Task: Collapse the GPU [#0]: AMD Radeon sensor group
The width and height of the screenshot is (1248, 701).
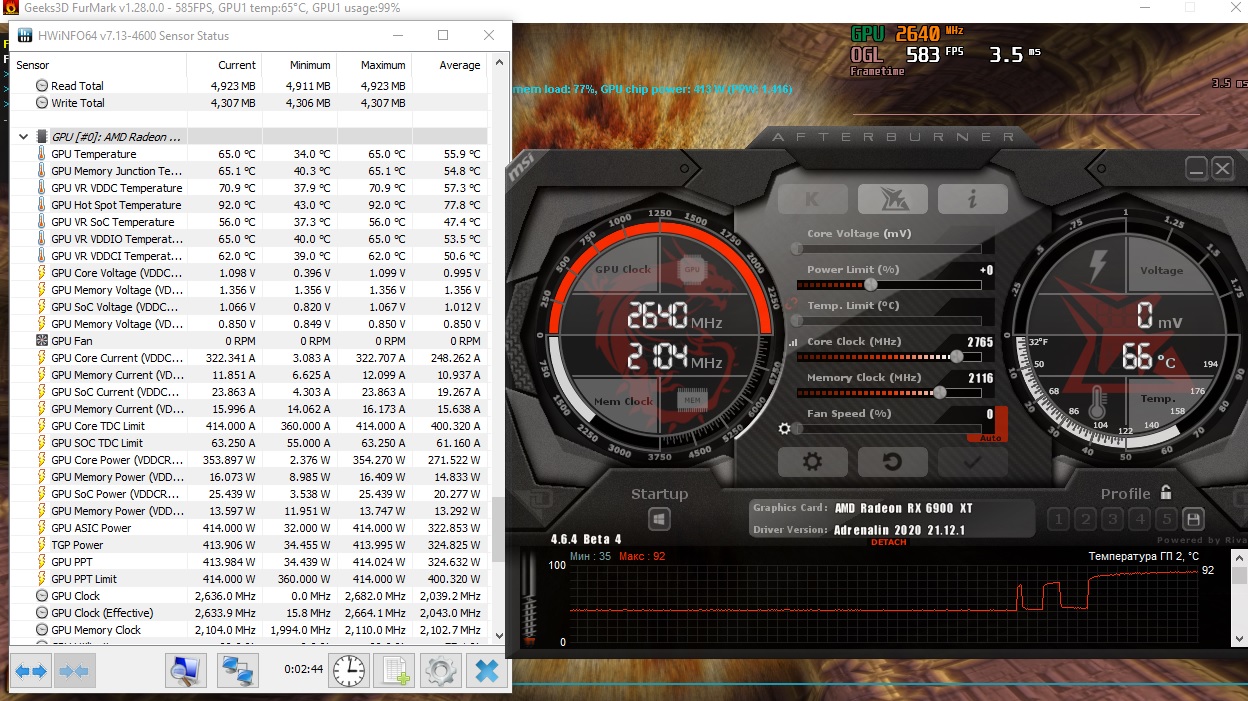Action: (24, 136)
